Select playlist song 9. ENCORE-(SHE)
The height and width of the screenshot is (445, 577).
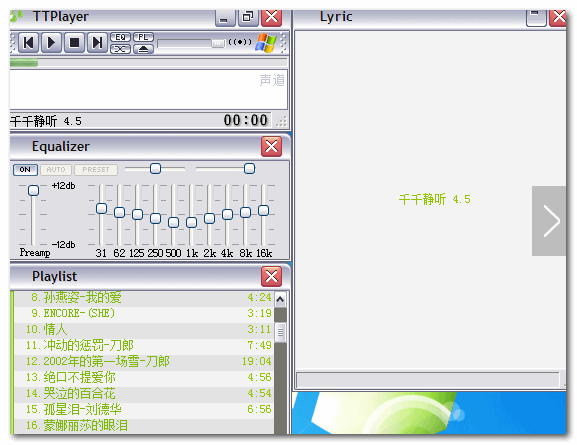pos(144,314)
